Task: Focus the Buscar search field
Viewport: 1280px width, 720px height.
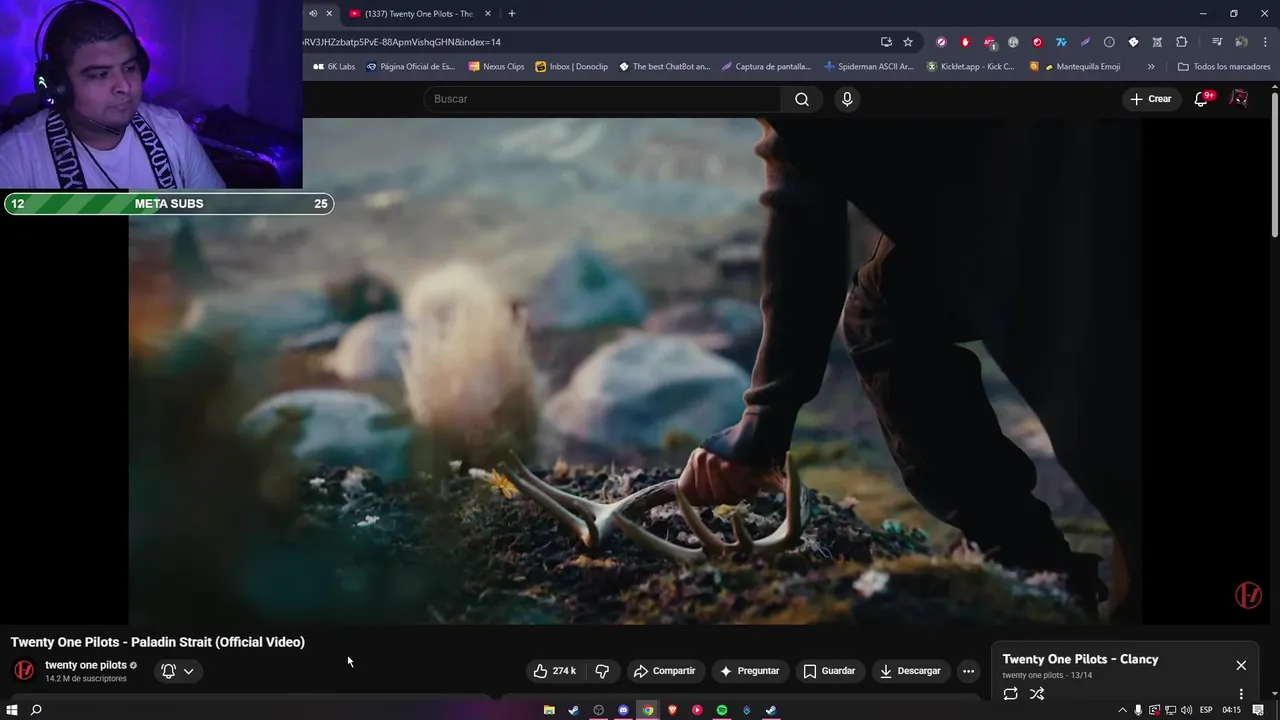Action: (602, 99)
